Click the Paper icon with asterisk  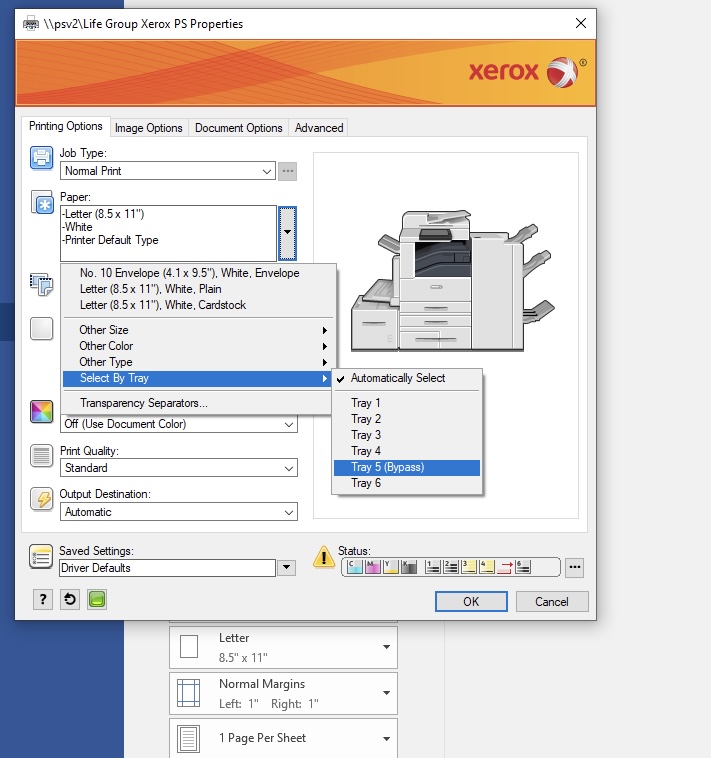[41, 203]
